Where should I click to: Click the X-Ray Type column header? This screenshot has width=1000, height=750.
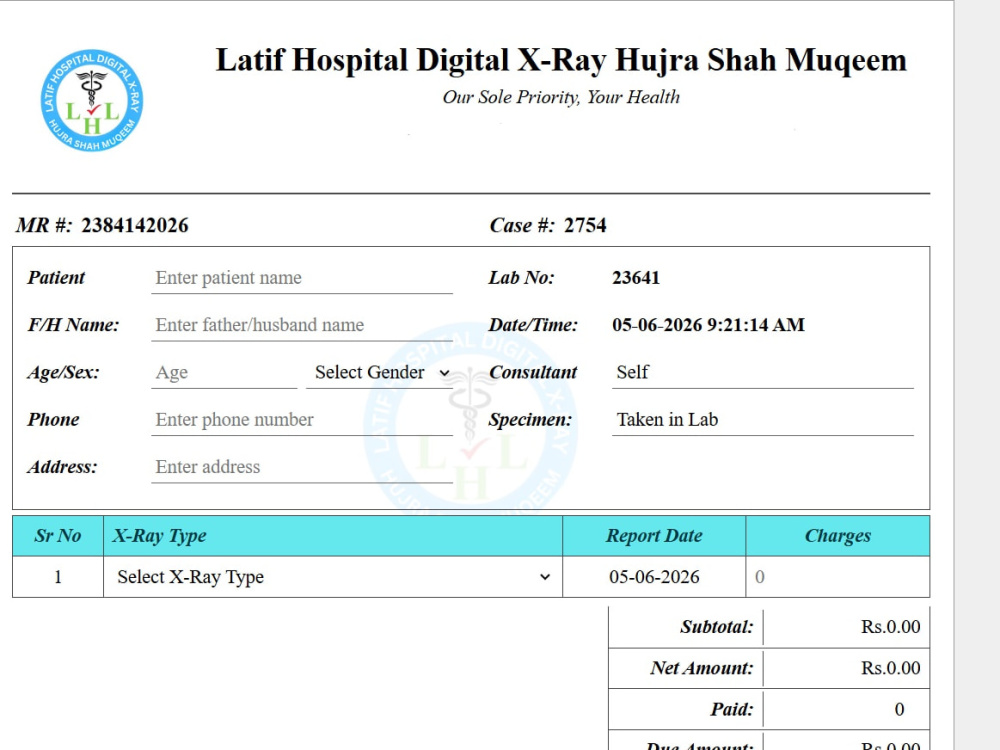pyautogui.click(x=333, y=536)
